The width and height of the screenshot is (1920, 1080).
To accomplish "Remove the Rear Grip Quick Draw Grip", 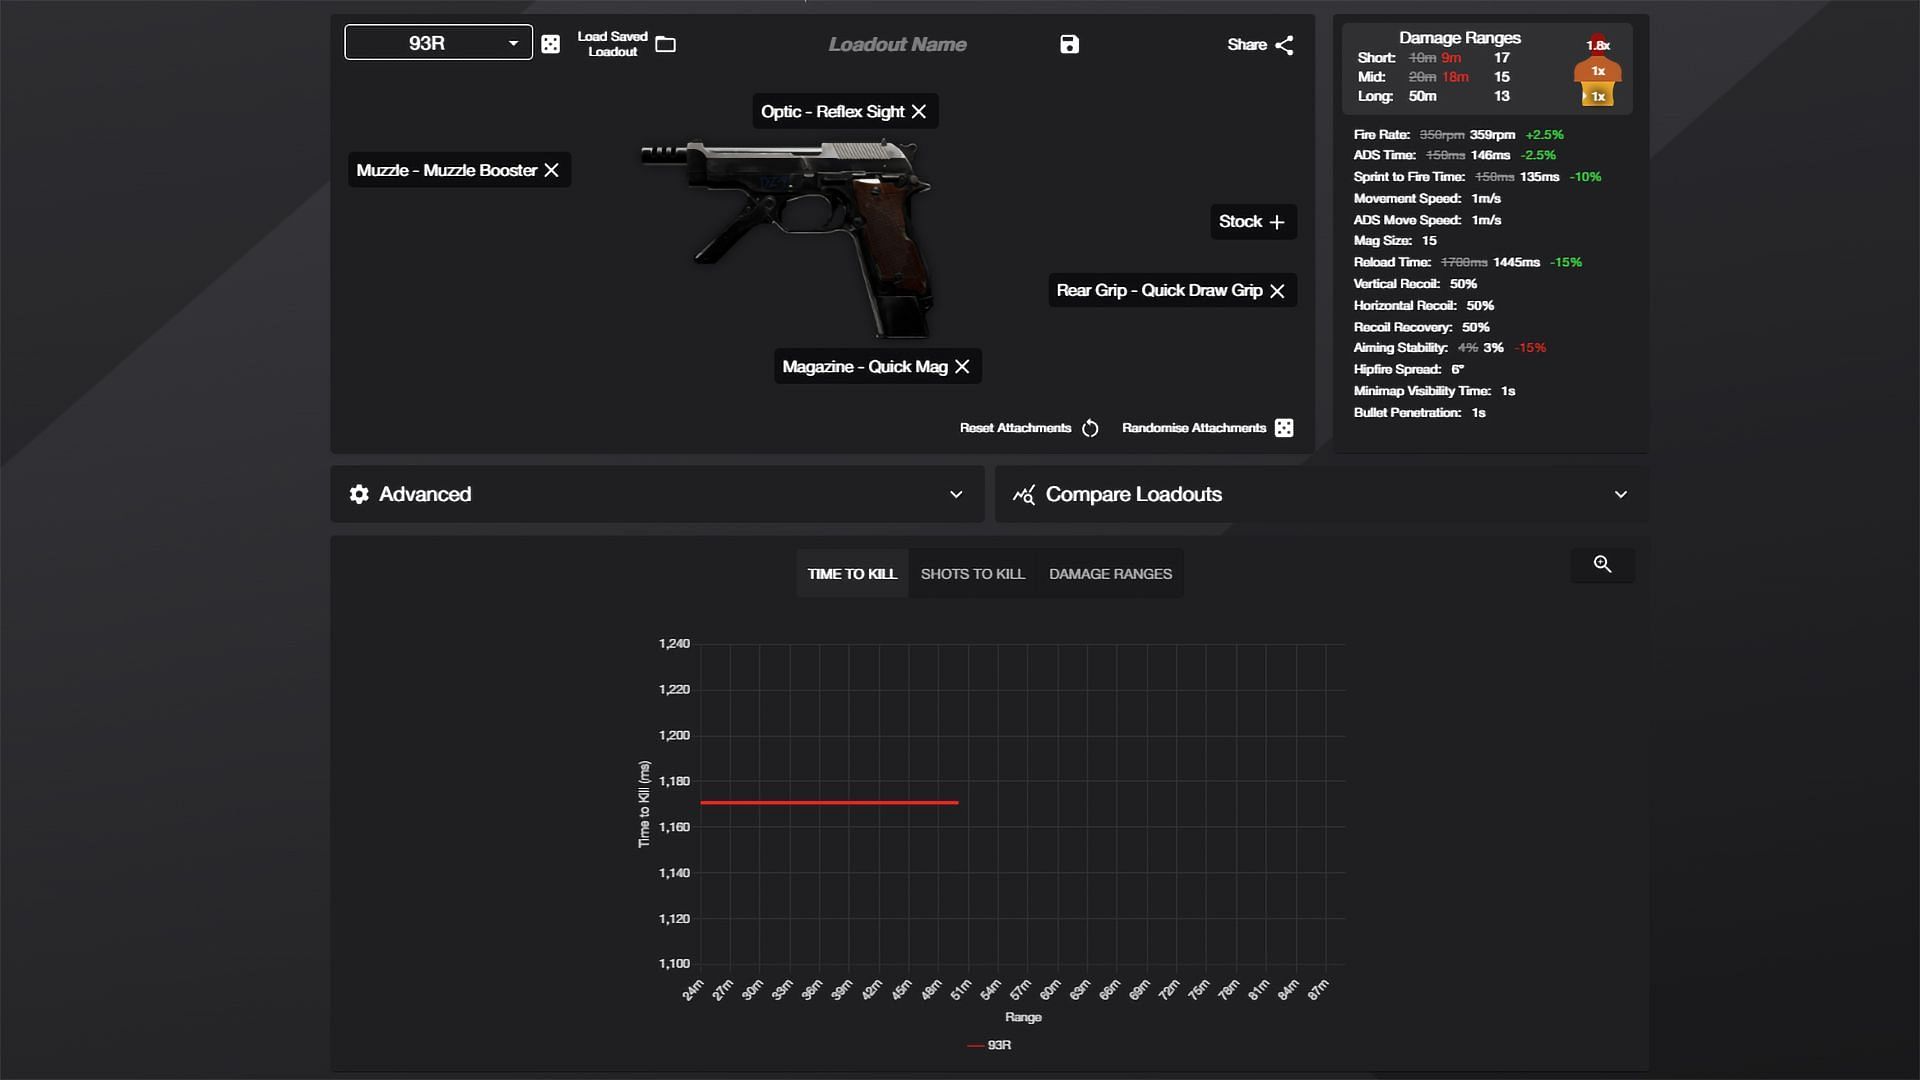I will 1276,290.
